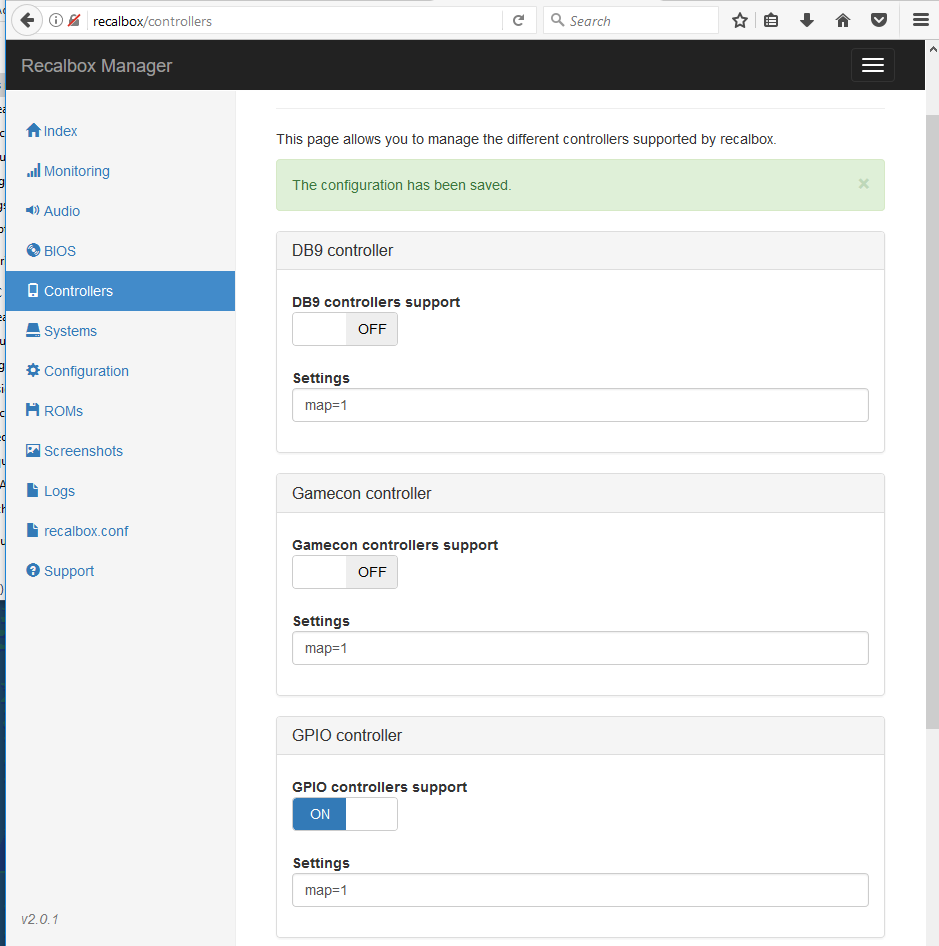Image resolution: width=939 pixels, height=946 pixels.
Task: Click the ROMs floppy disk icon
Action: (x=33, y=410)
